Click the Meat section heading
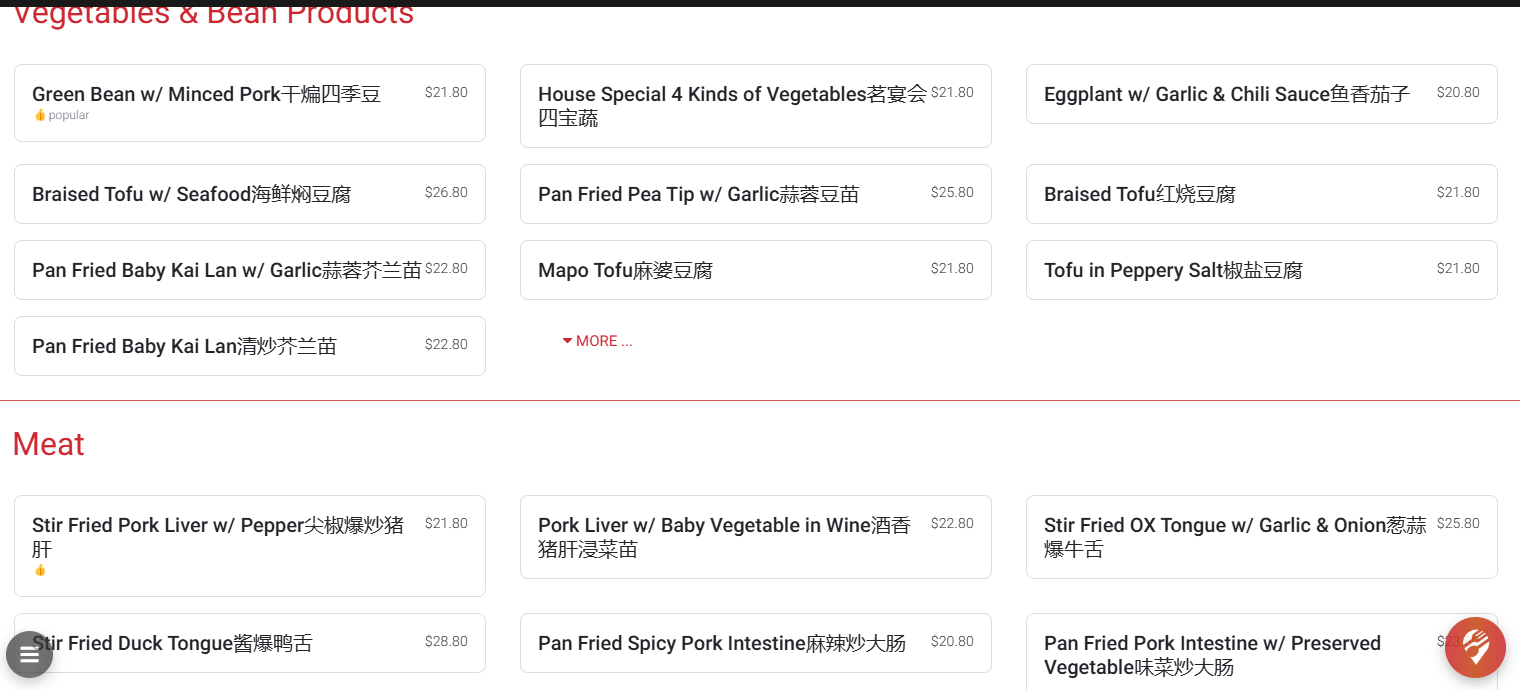 coord(48,444)
